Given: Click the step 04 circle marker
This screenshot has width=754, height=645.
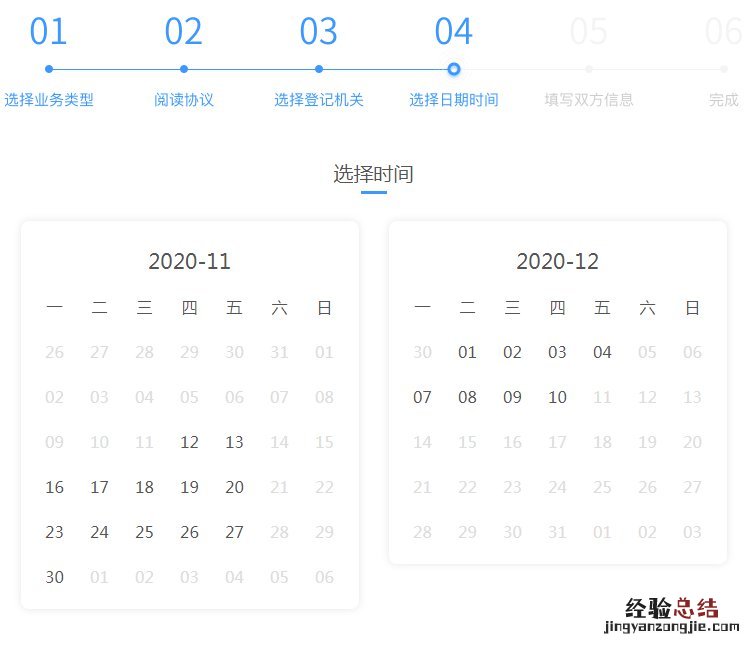Looking at the screenshot, I should click(x=453, y=69).
